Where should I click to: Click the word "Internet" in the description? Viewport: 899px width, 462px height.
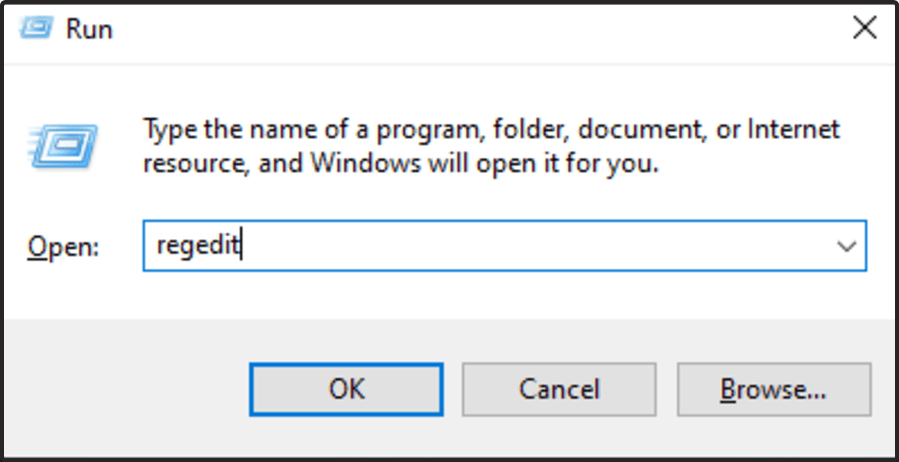(x=790, y=130)
